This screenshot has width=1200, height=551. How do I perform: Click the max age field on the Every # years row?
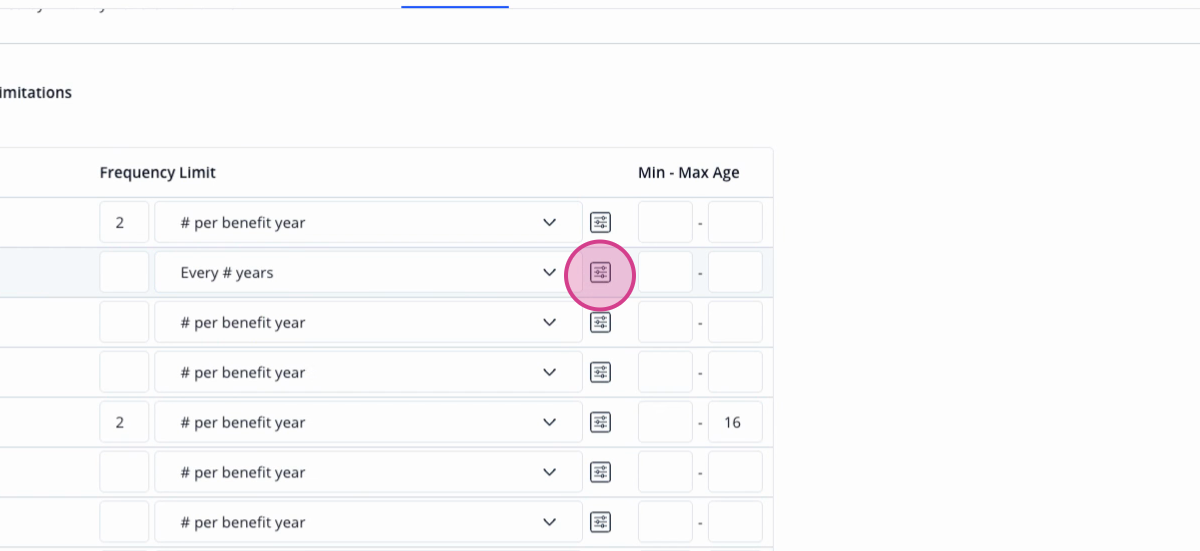tap(735, 272)
